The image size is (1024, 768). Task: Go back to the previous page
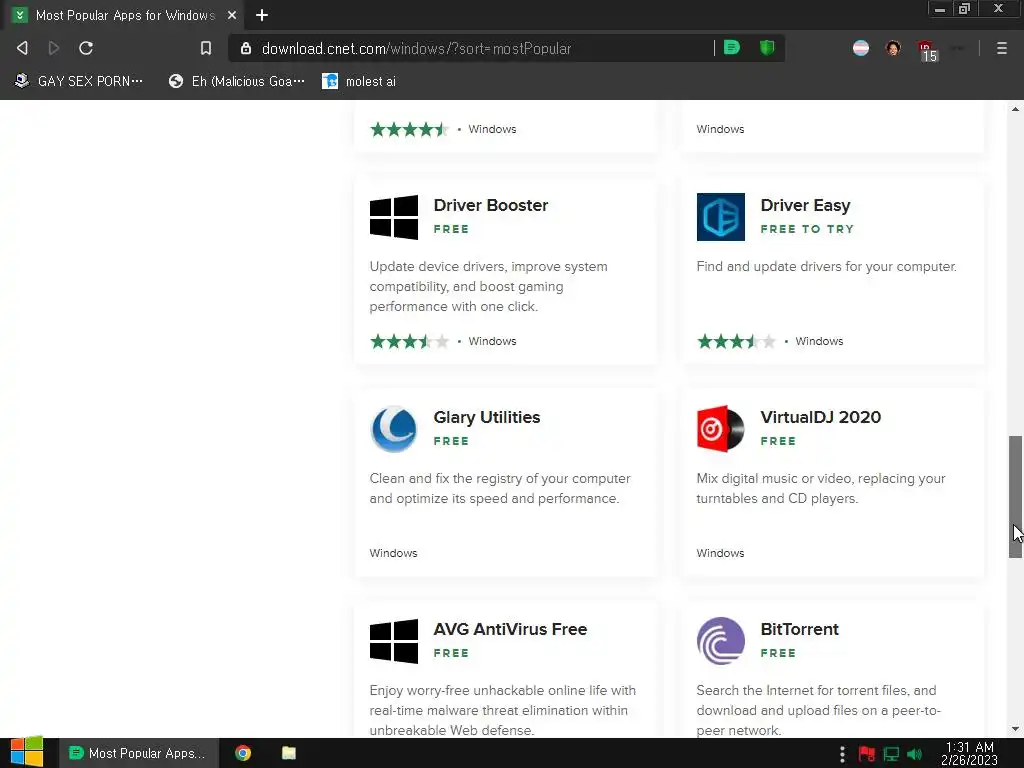click(22, 48)
